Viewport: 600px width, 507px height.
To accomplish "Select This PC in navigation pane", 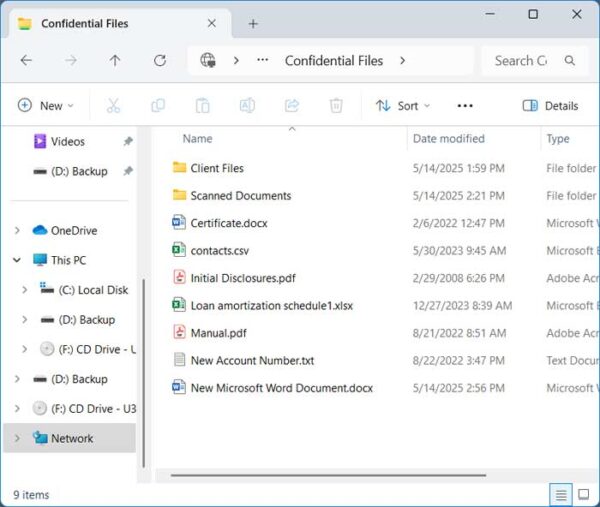I will click(68, 260).
